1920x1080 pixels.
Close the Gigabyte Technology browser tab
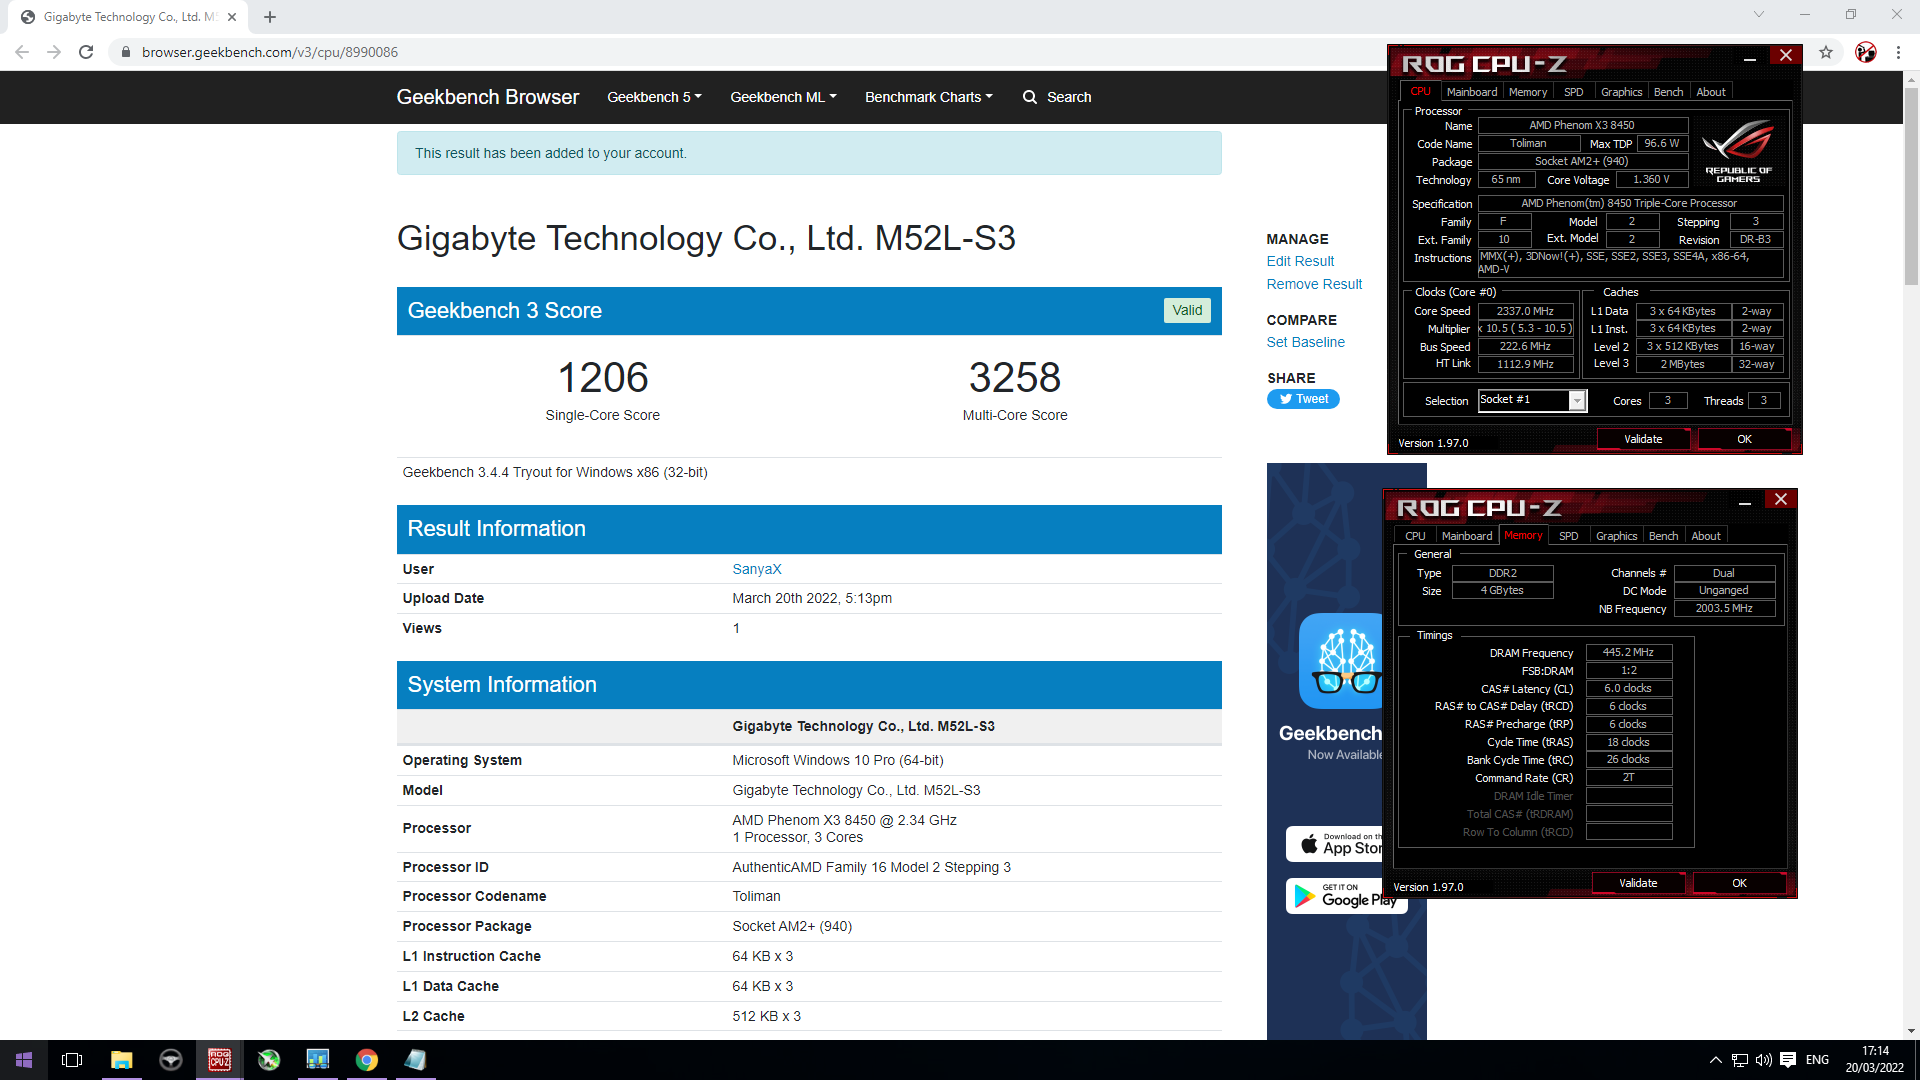pos(232,17)
